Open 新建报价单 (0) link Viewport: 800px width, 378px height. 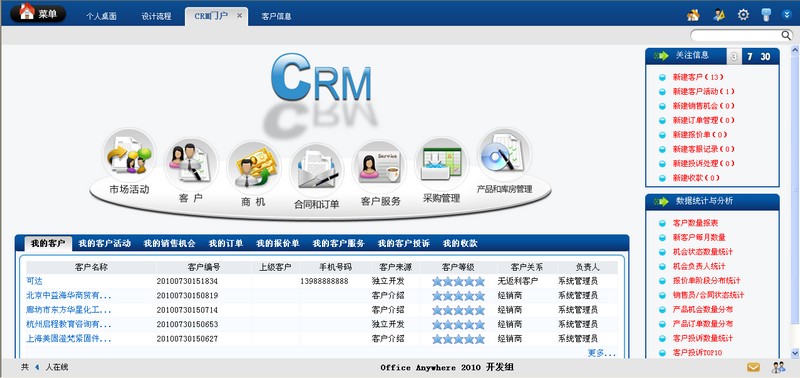click(x=700, y=135)
